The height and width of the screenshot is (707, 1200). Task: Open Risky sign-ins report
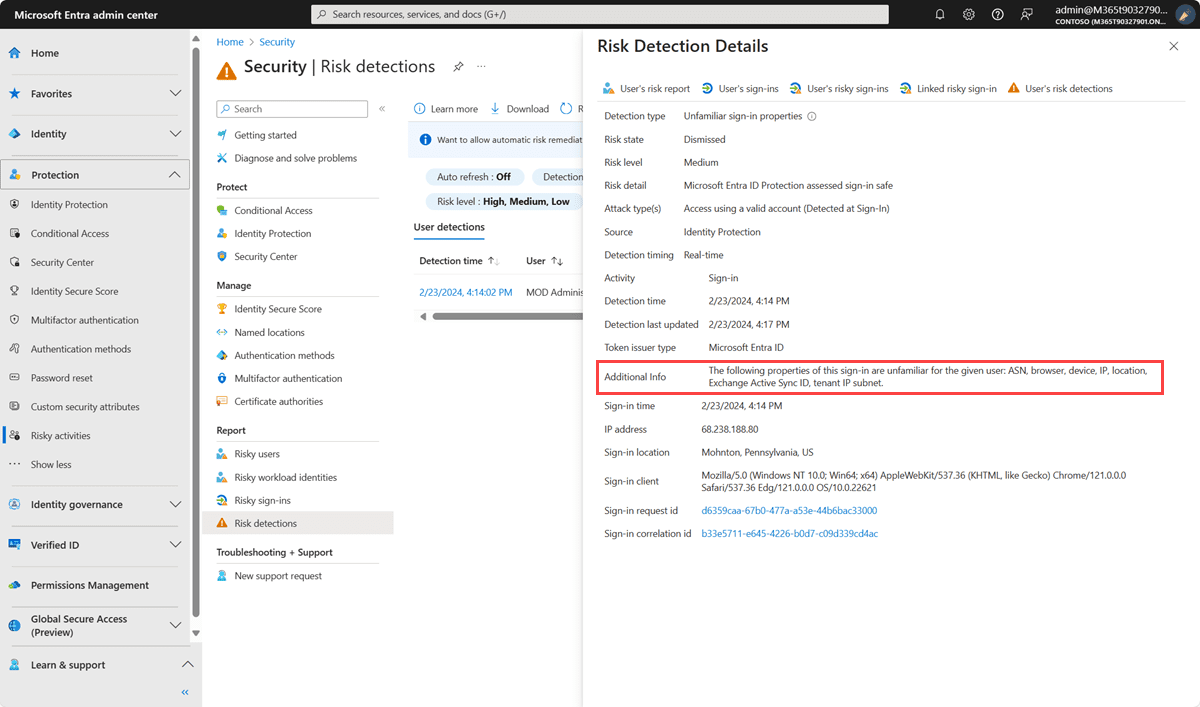262,500
